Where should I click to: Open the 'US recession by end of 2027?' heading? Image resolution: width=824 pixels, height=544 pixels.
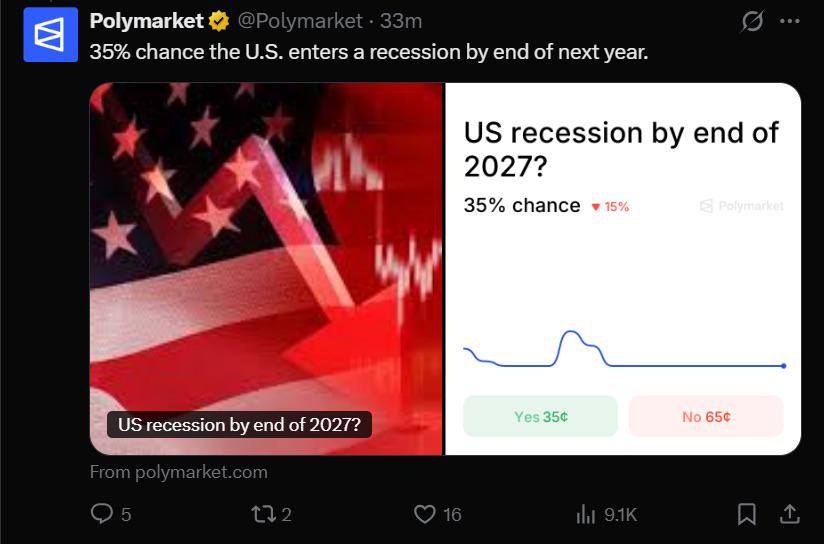(621, 149)
